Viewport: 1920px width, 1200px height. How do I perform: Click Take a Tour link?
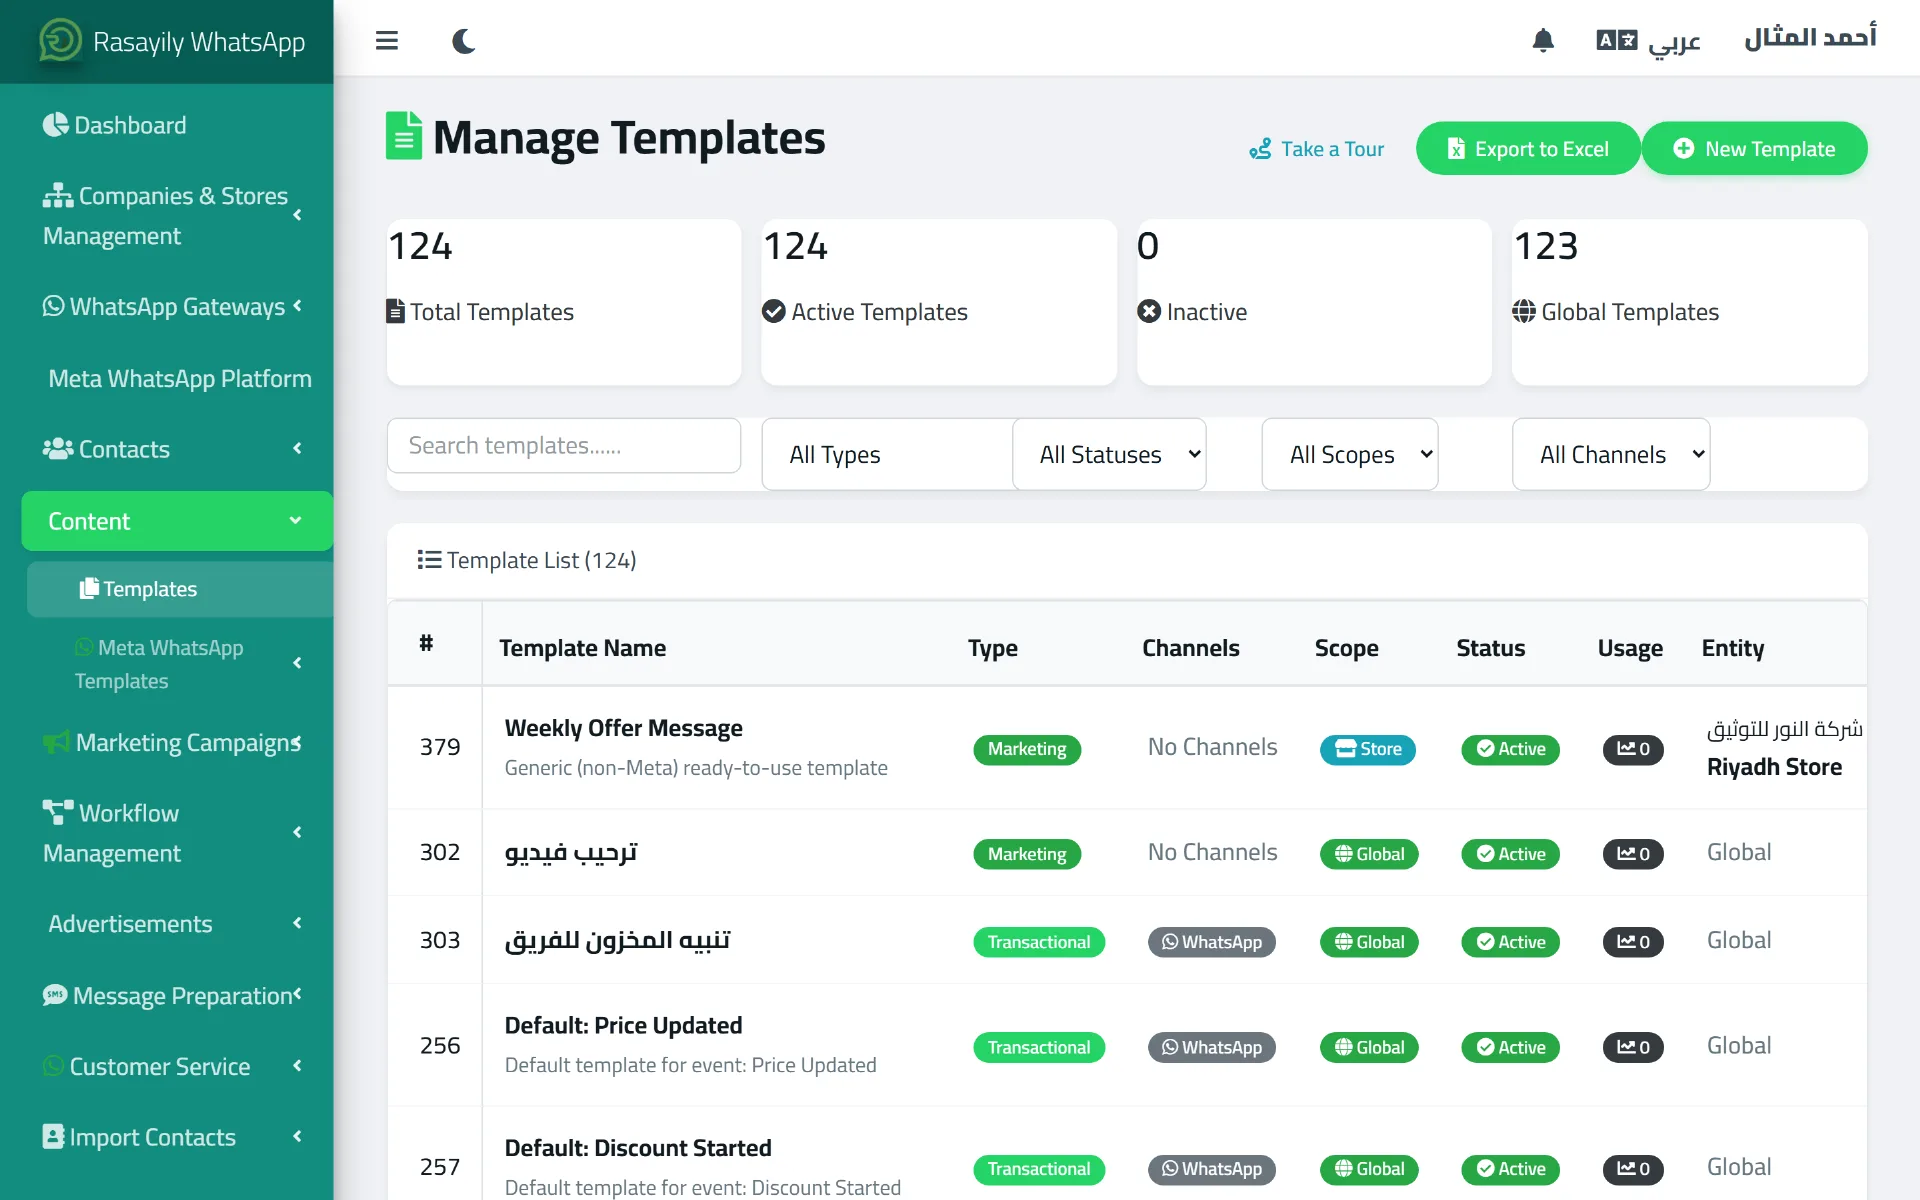click(1316, 149)
